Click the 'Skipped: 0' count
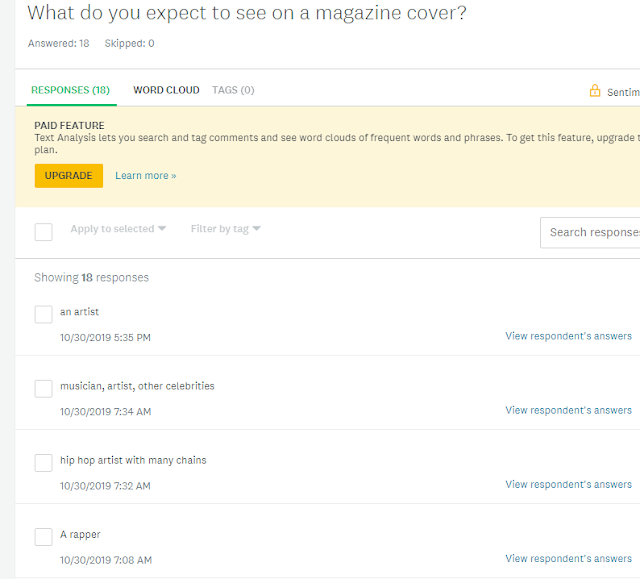 click(129, 43)
